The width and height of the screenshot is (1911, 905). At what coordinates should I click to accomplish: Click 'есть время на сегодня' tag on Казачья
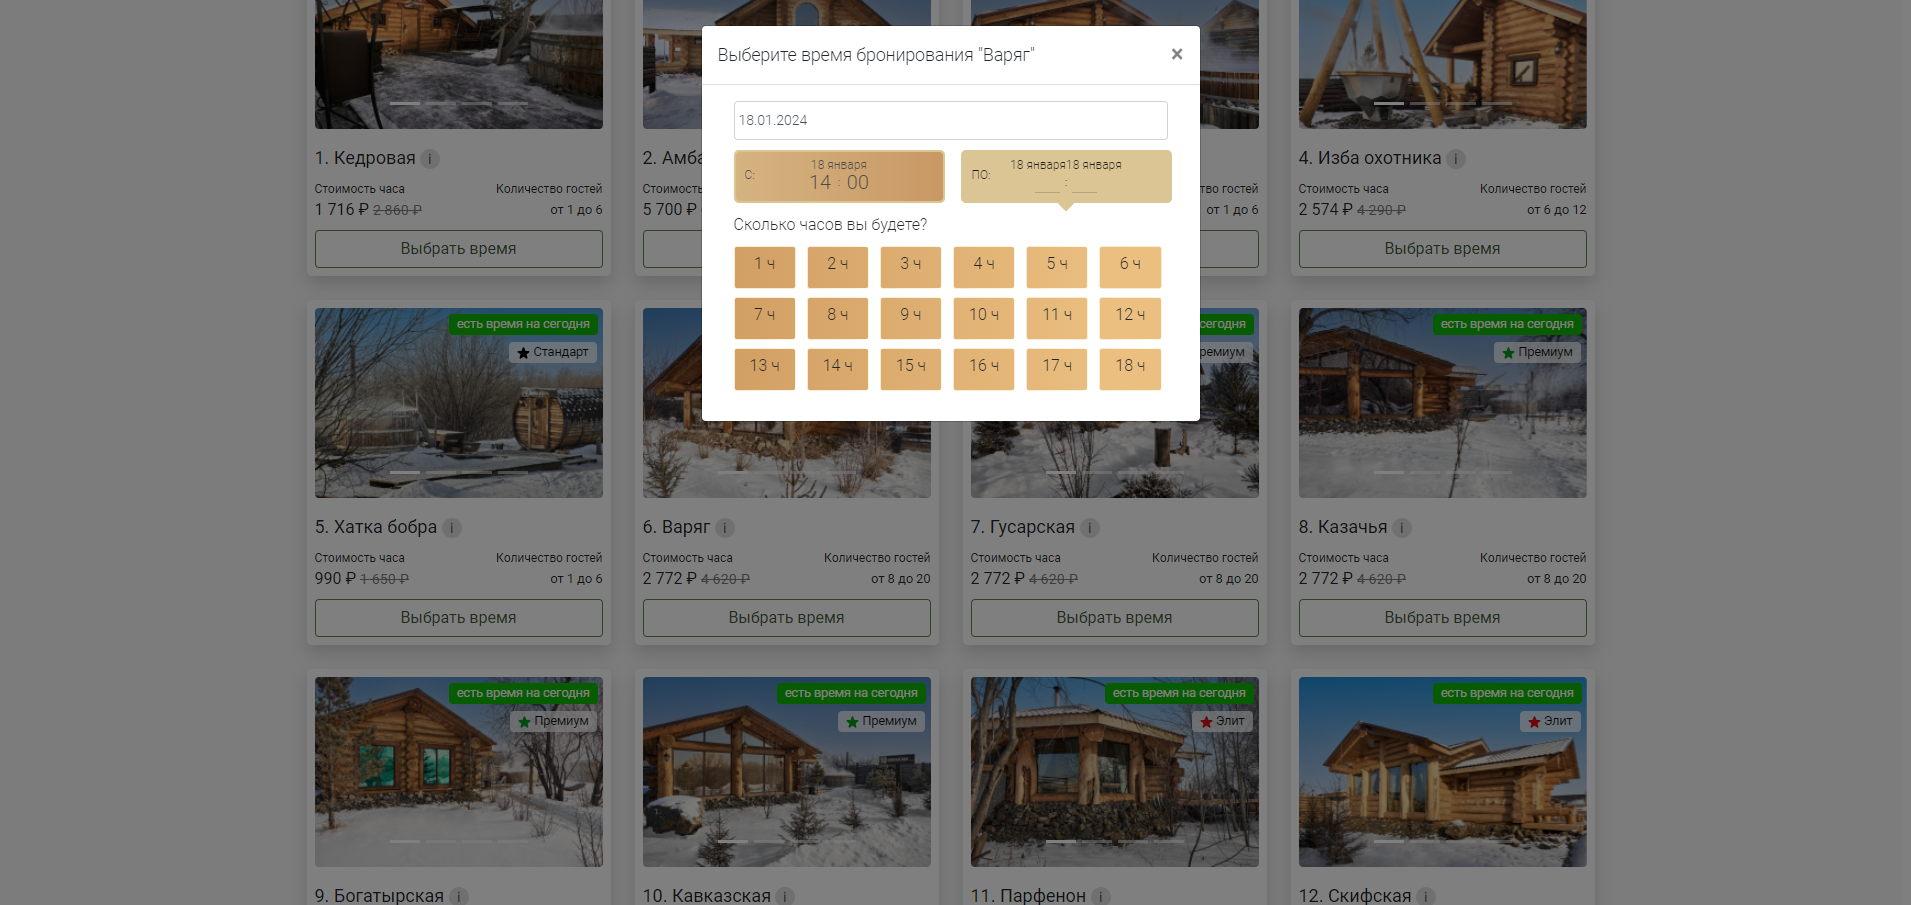pyautogui.click(x=1507, y=324)
